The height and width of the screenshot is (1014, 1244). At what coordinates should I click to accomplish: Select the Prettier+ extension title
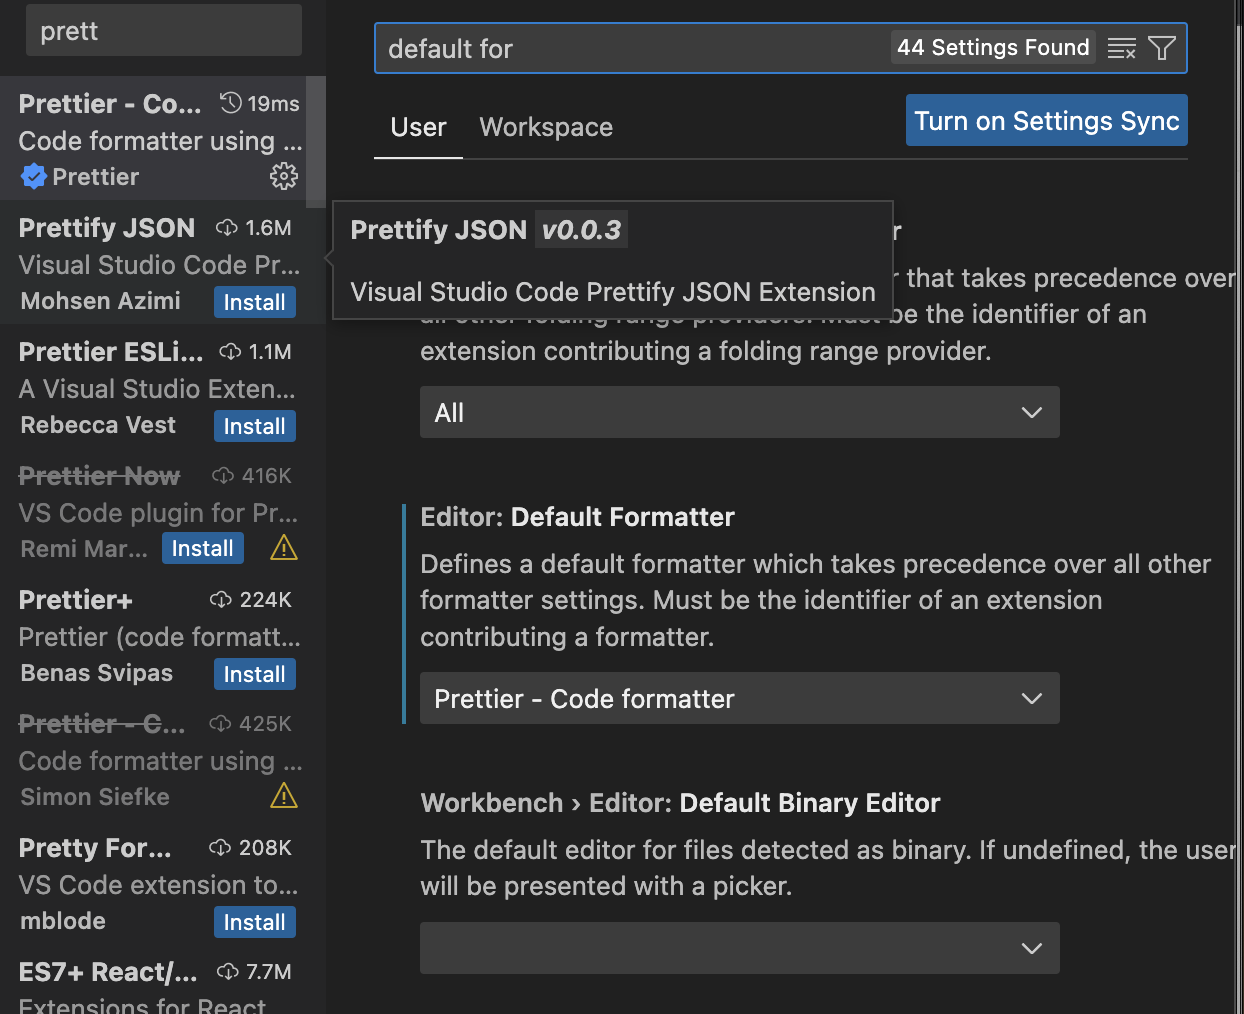pyautogui.click(x=76, y=600)
